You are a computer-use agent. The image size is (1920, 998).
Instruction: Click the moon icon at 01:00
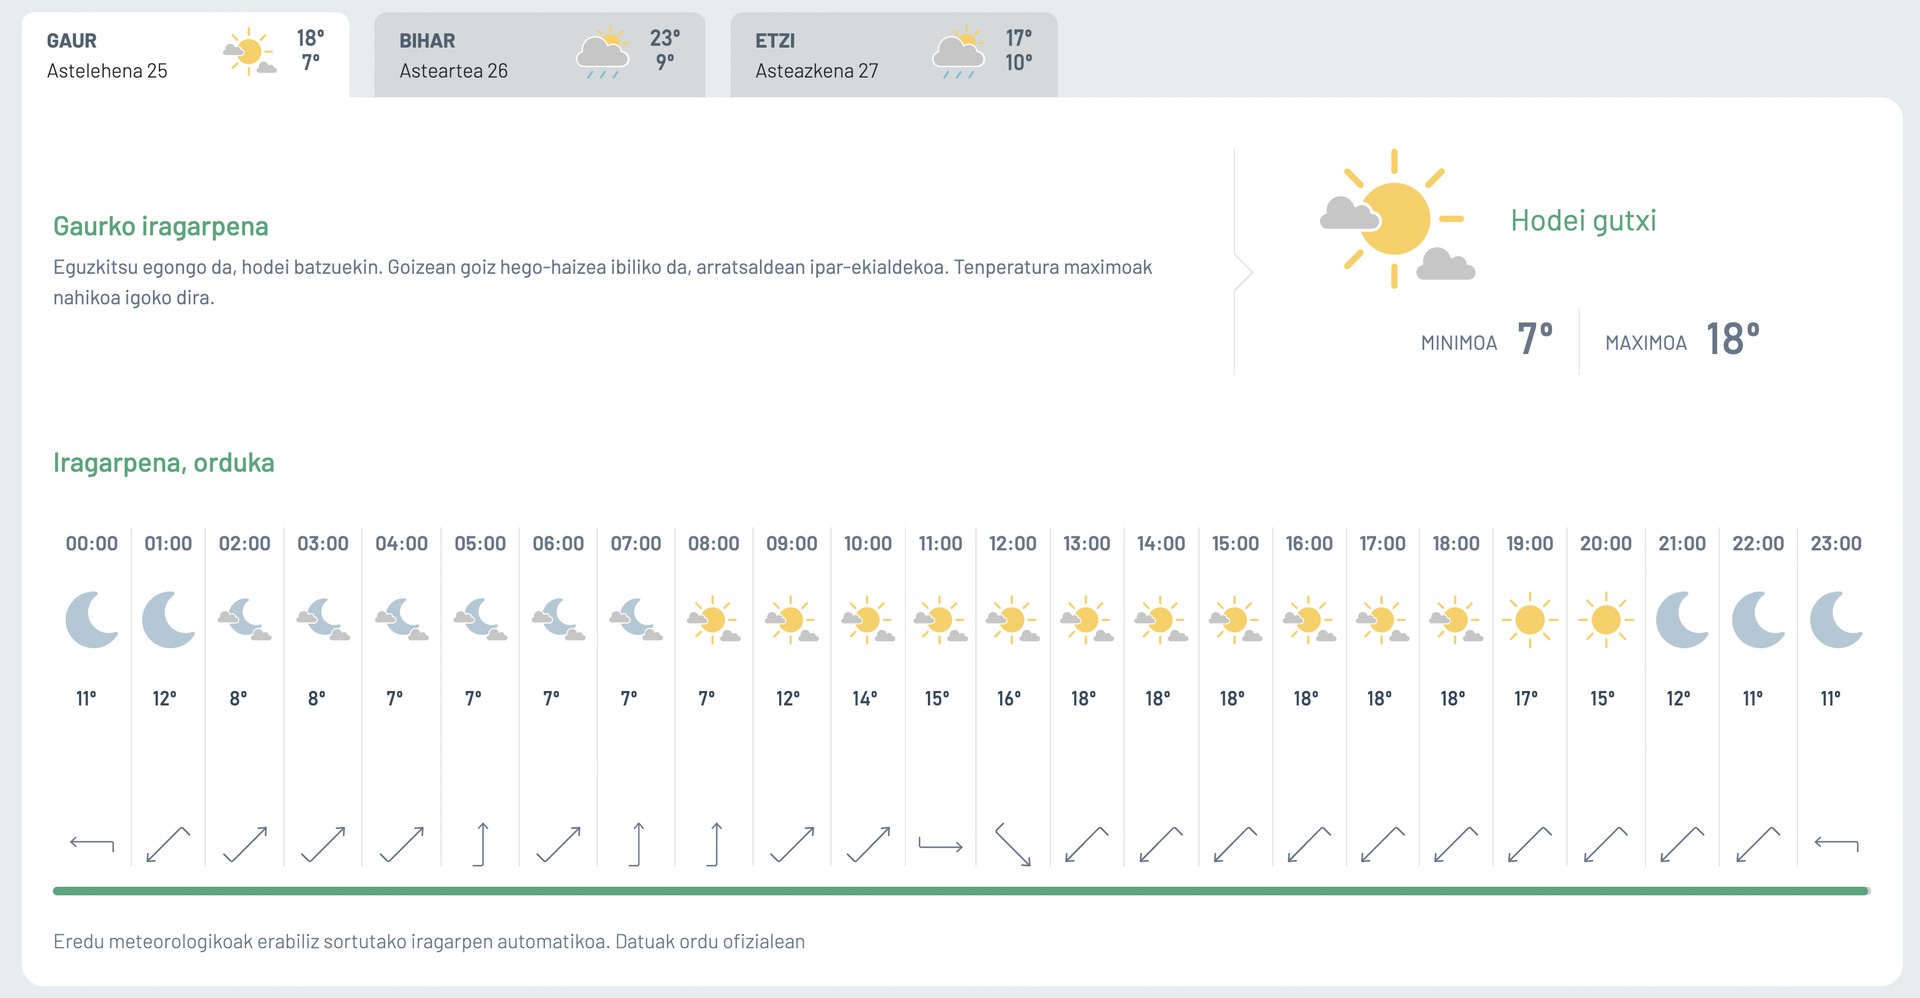coord(169,620)
